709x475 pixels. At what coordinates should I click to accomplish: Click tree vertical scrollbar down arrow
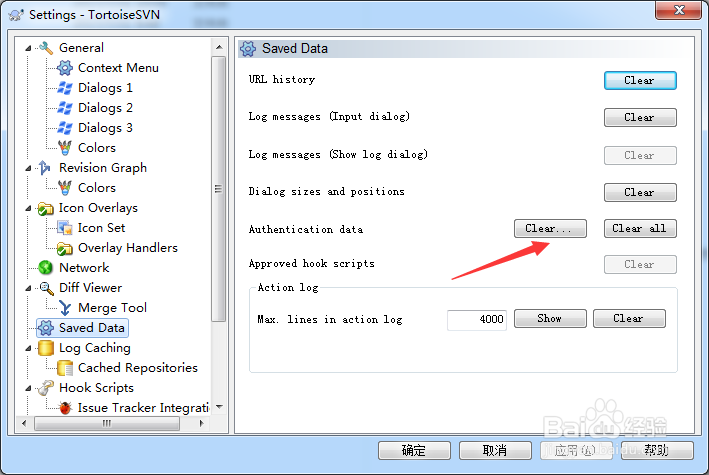click(219, 406)
